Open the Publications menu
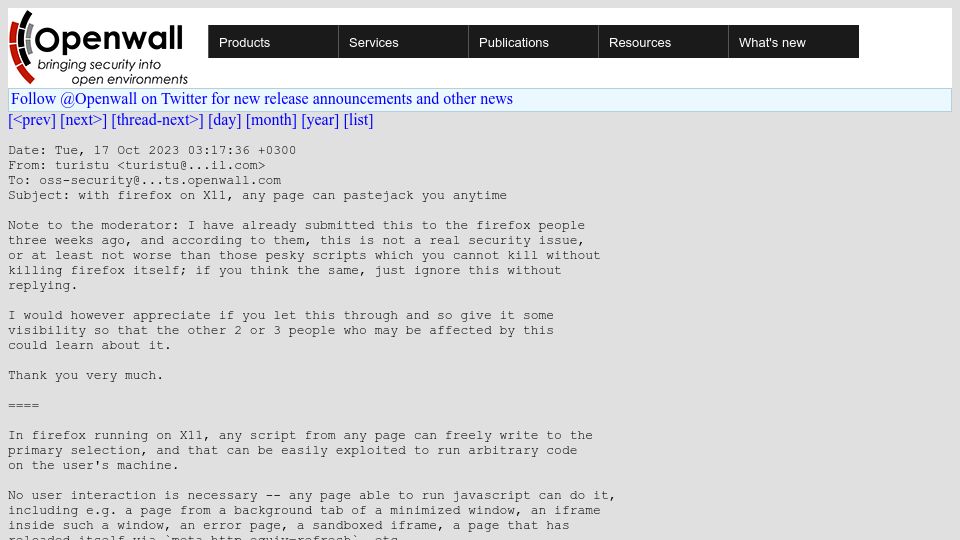This screenshot has height=540, width=960. pos(533,42)
